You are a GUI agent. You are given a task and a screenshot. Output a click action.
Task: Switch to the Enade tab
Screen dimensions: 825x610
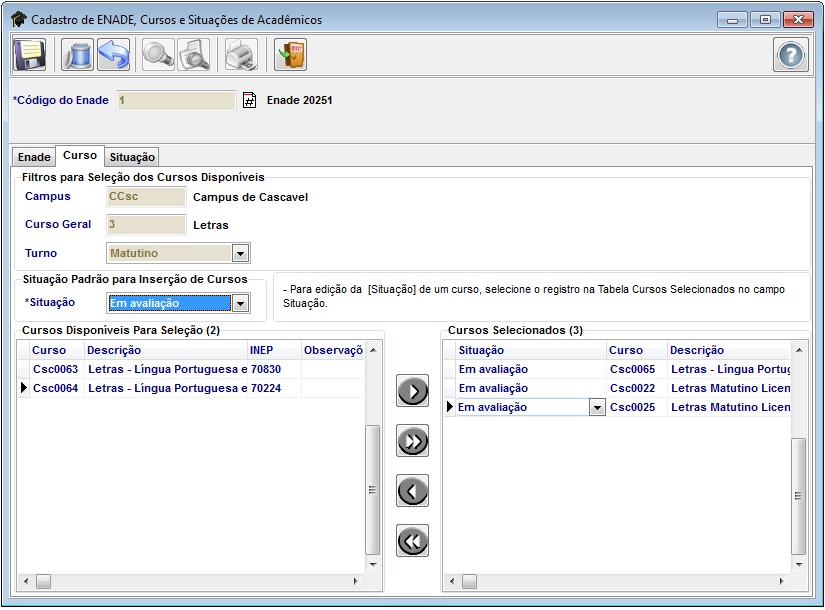[x=34, y=157]
